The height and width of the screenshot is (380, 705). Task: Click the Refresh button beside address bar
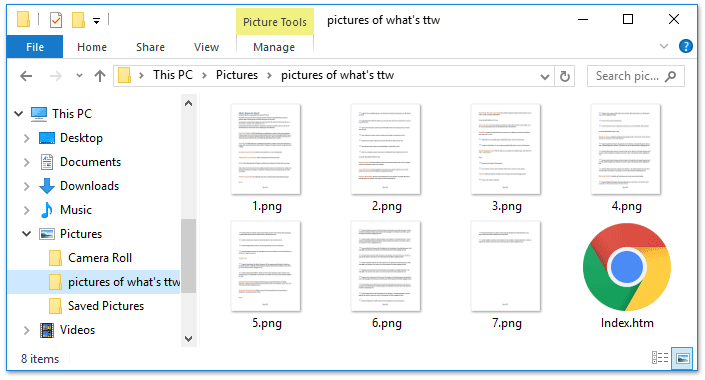point(565,76)
